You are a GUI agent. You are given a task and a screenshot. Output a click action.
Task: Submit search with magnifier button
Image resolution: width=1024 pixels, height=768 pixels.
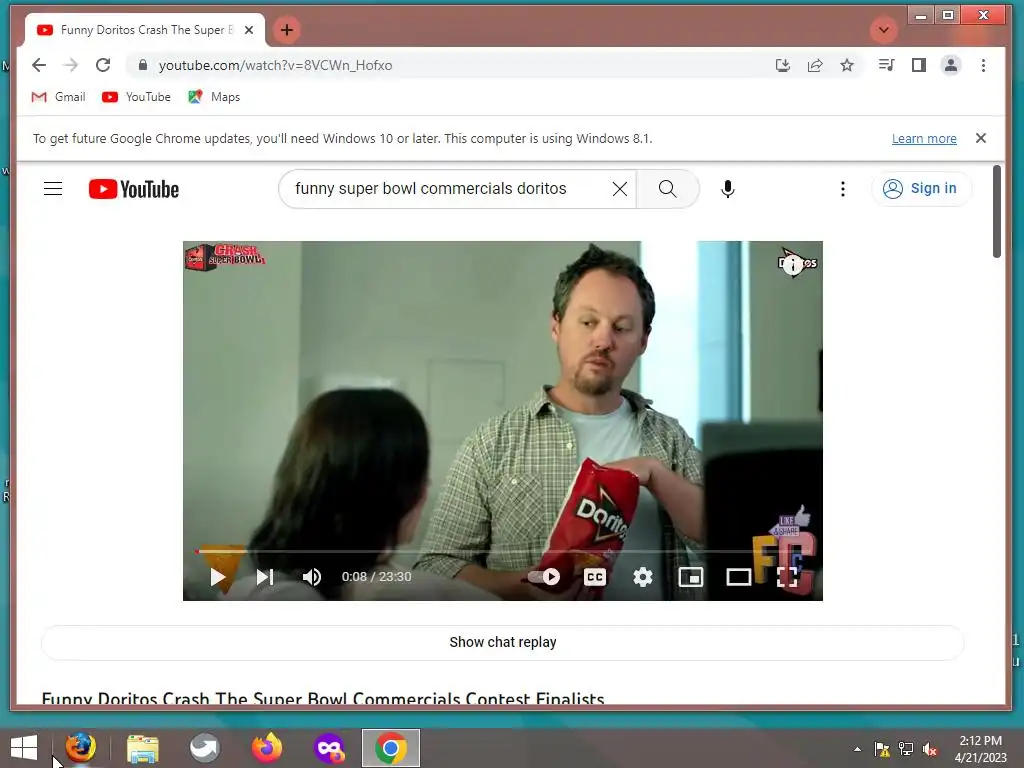[667, 189]
